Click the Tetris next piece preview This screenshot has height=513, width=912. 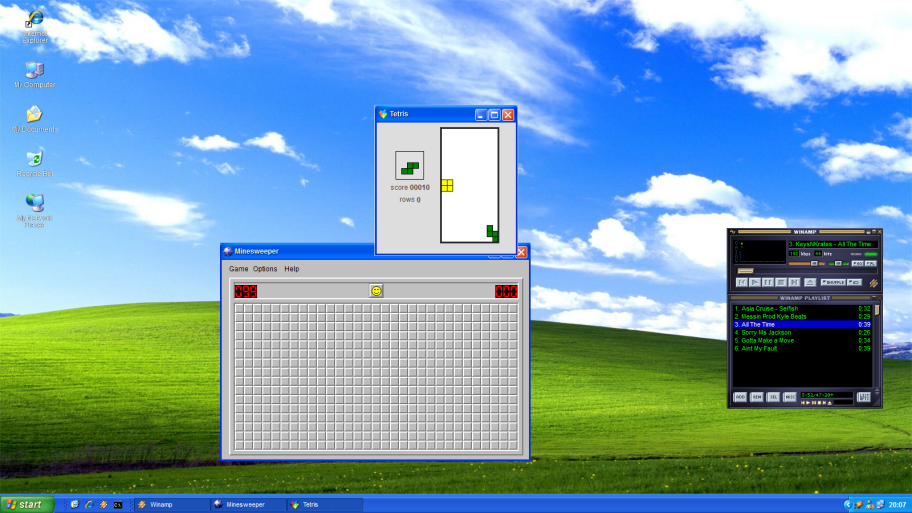click(x=409, y=166)
